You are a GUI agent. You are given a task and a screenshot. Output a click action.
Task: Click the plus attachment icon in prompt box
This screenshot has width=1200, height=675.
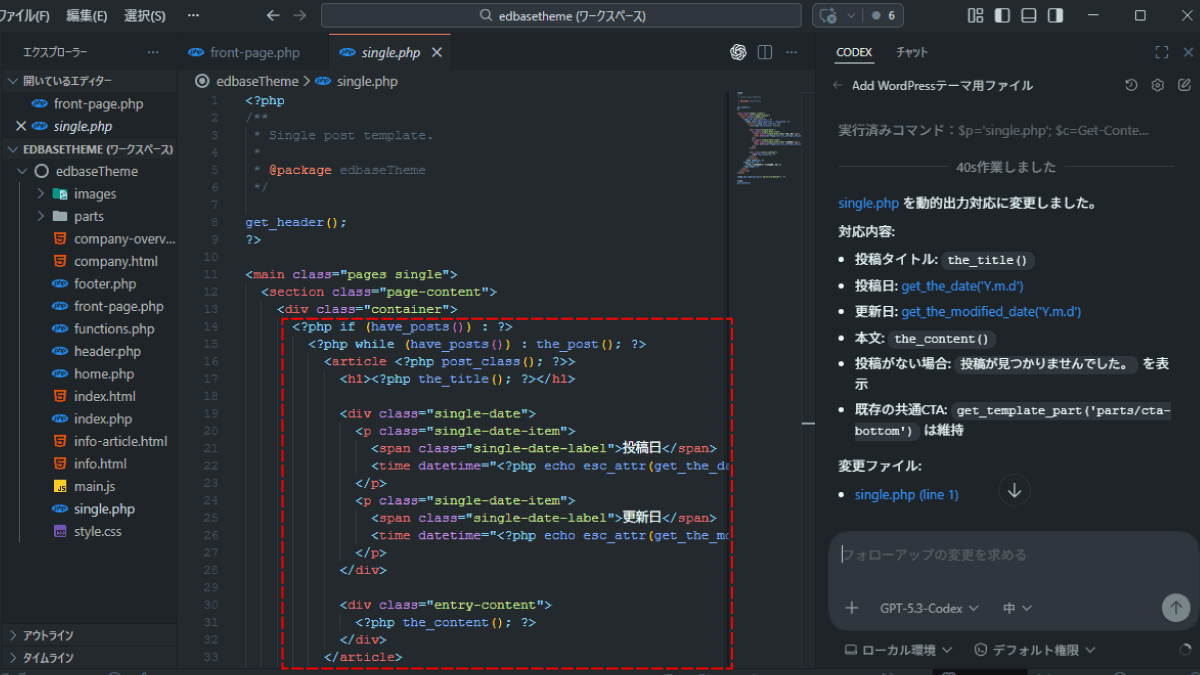click(x=852, y=608)
